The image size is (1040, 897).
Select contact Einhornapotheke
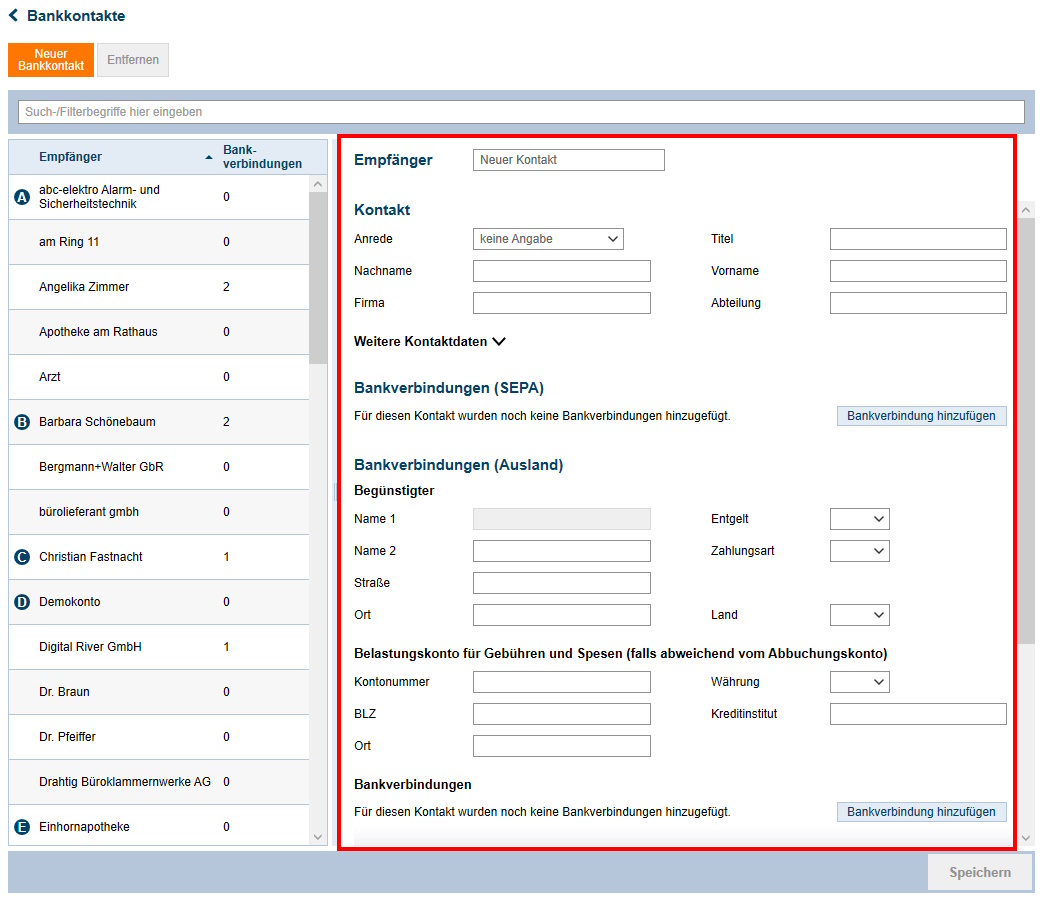tap(159, 827)
